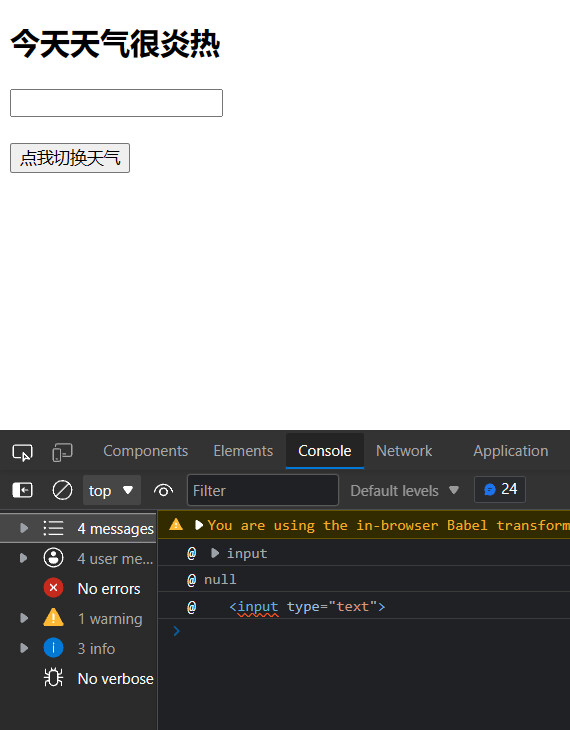Click the verbose bug icon
Viewport: 570px width, 730px height.
coord(54,678)
